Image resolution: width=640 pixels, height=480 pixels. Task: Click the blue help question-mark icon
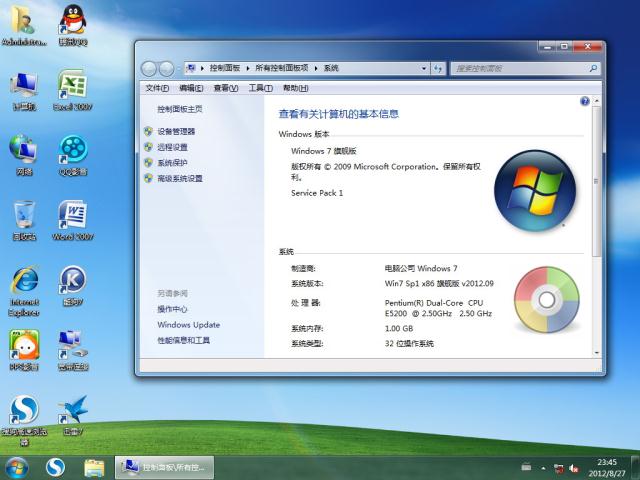[x=584, y=101]
